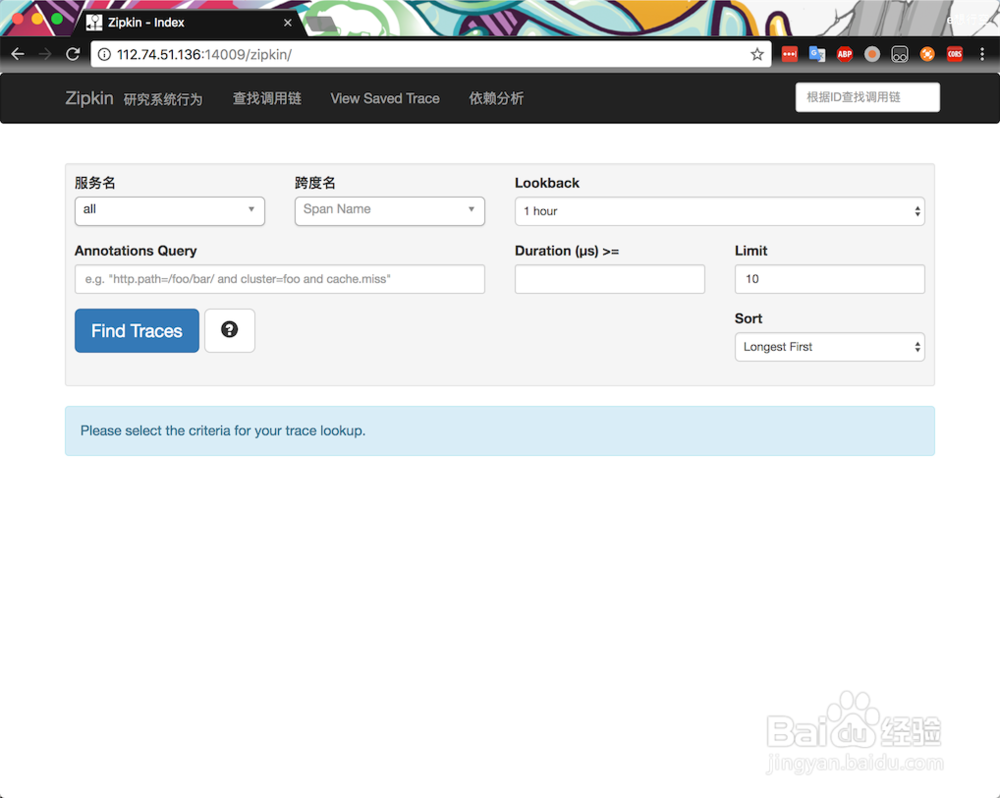Image resolution: width=1000 pixels, height=798 pixels.
Task: Close the Zipkin - Index tab
Action: [288, 22]
